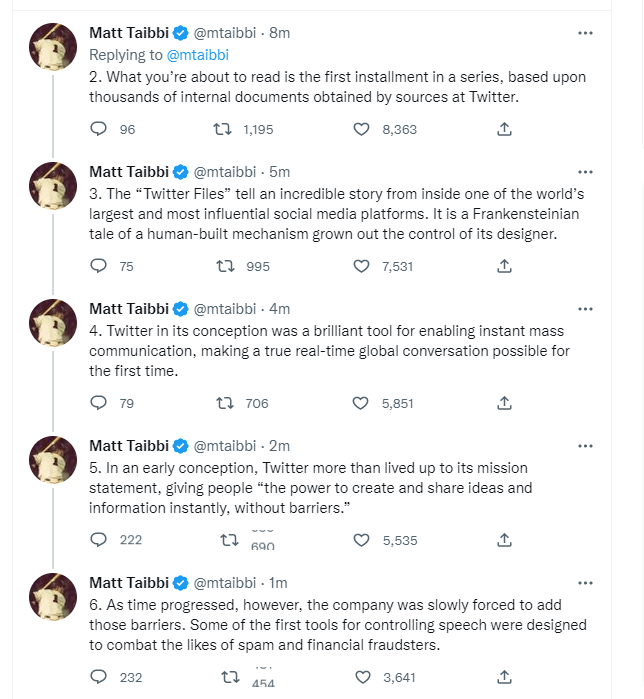
Task: Click the @mtaibbi link after Replying to
Action: tap(197, 55)
